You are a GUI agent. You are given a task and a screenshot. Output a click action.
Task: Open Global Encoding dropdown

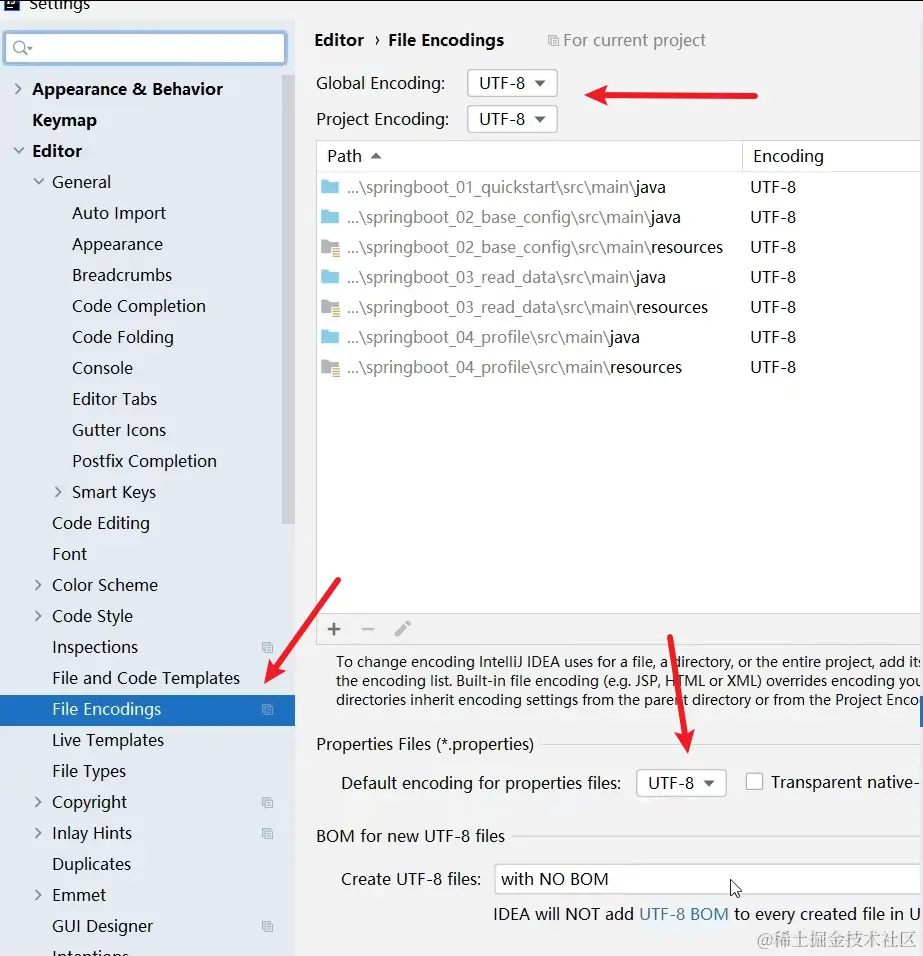tap(512, 83)
